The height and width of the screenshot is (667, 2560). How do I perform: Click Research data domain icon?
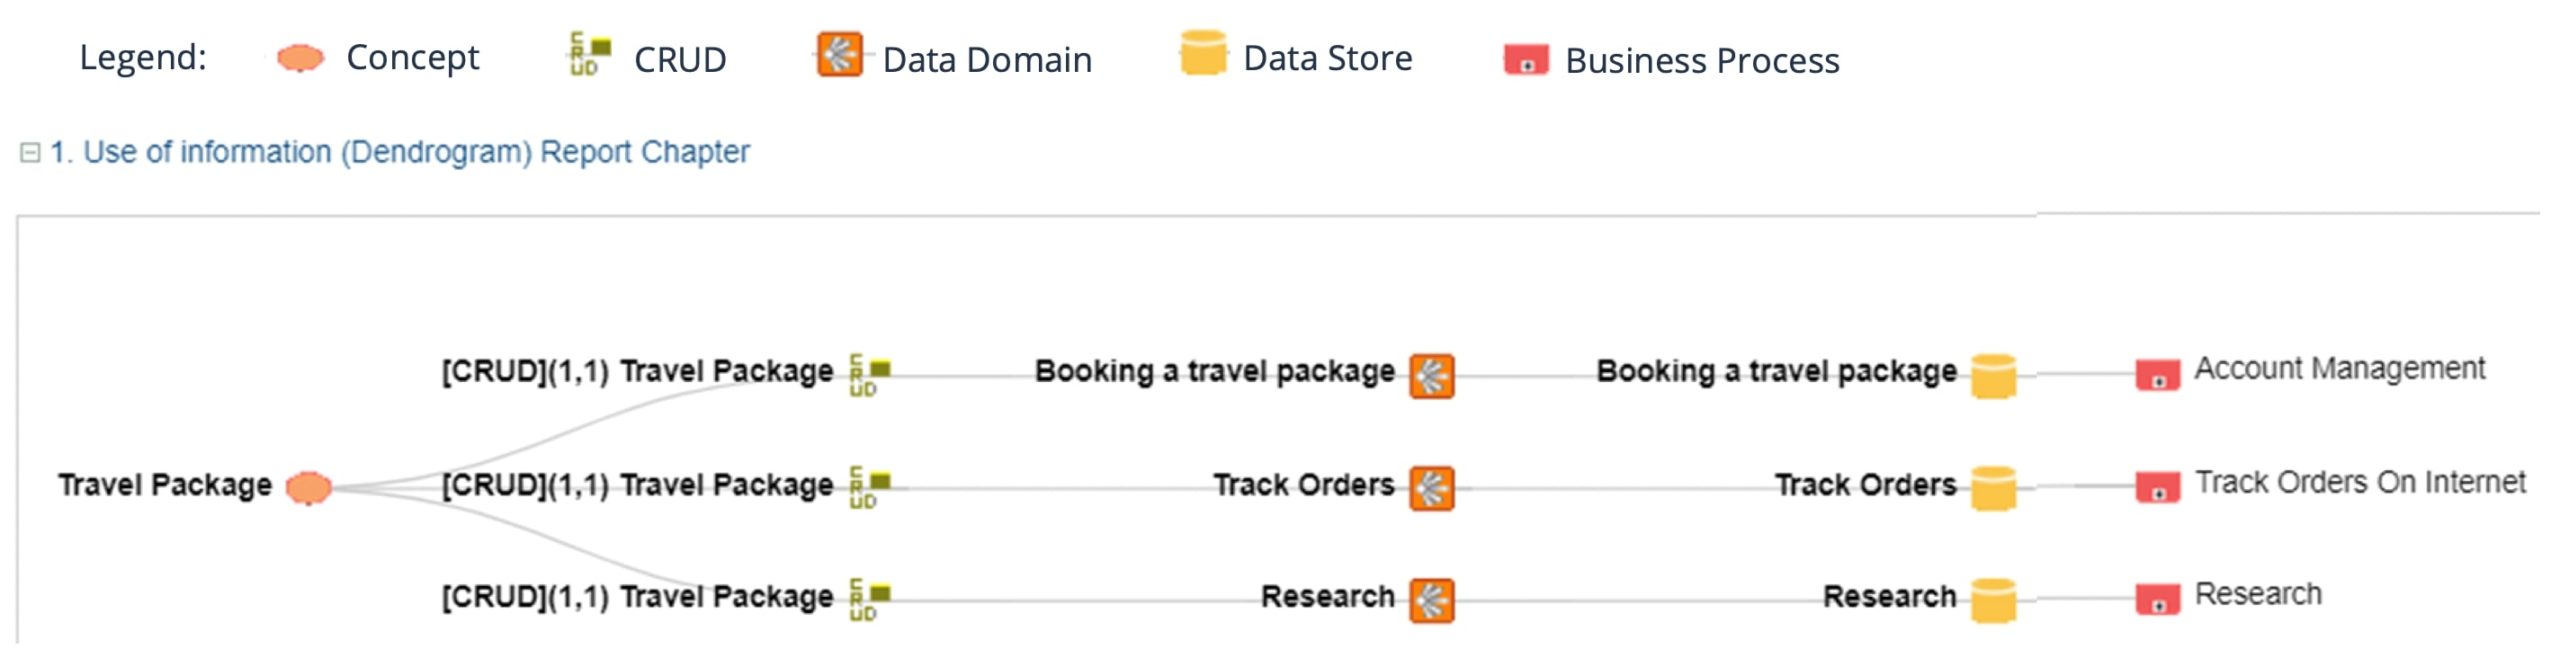pos(1431,601)
